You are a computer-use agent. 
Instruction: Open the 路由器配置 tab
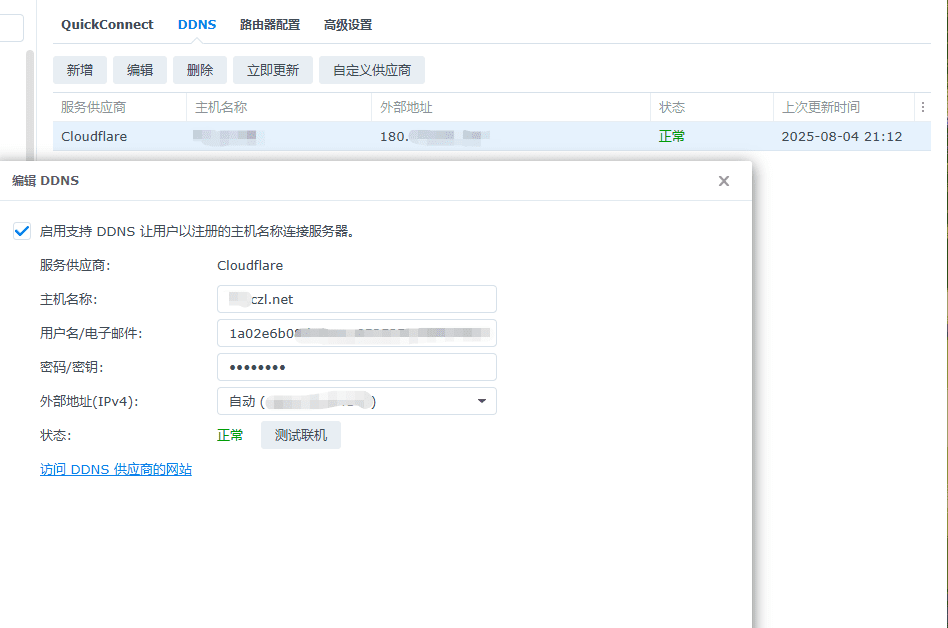point(269,25)
